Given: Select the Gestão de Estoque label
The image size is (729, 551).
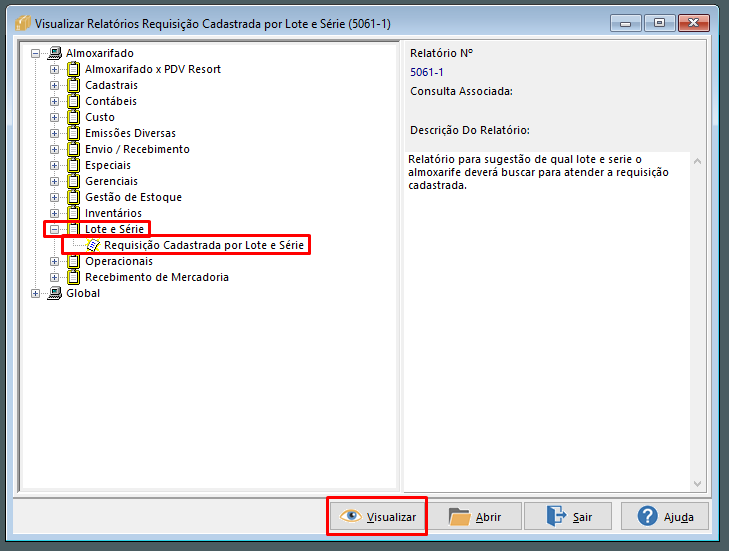Looking at the screenshot, I should click(133, 197).
